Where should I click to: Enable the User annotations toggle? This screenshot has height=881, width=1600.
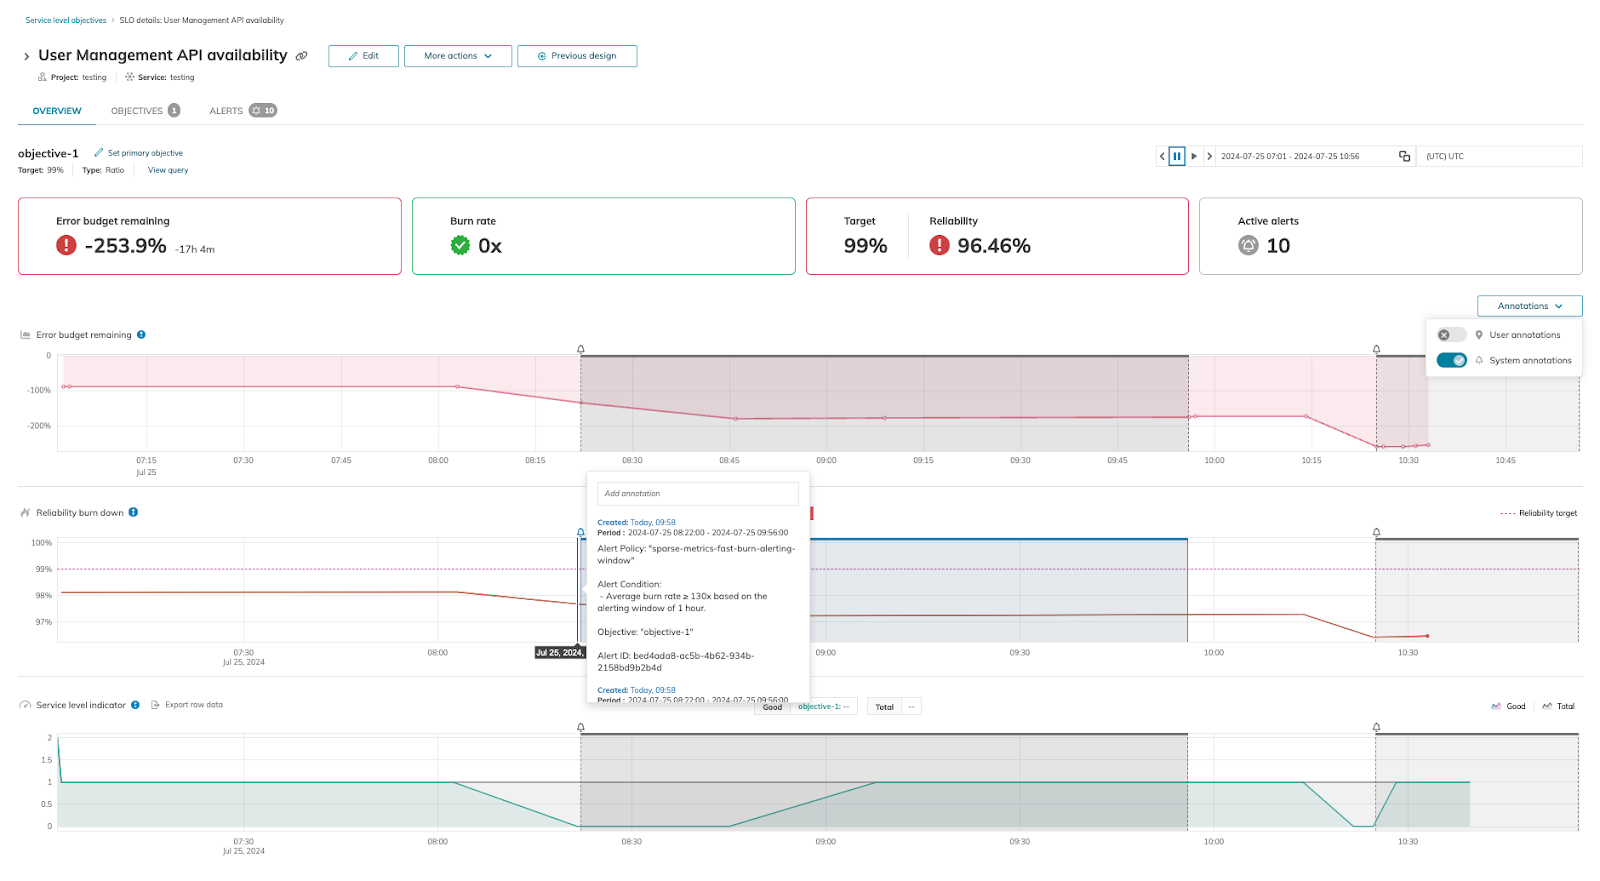tap(1451, 335)
